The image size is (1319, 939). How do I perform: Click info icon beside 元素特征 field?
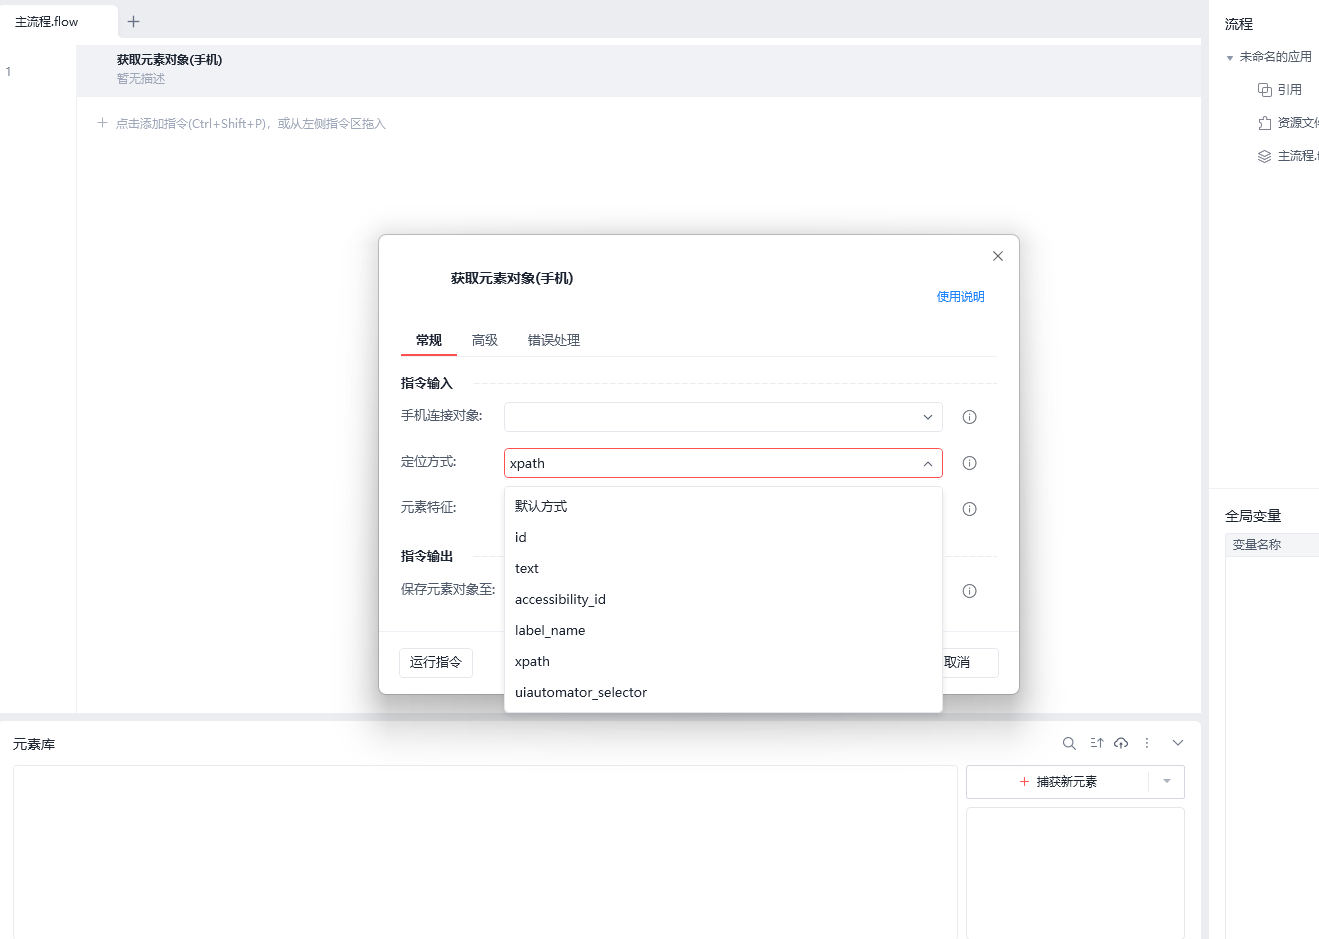click(969, 509)
